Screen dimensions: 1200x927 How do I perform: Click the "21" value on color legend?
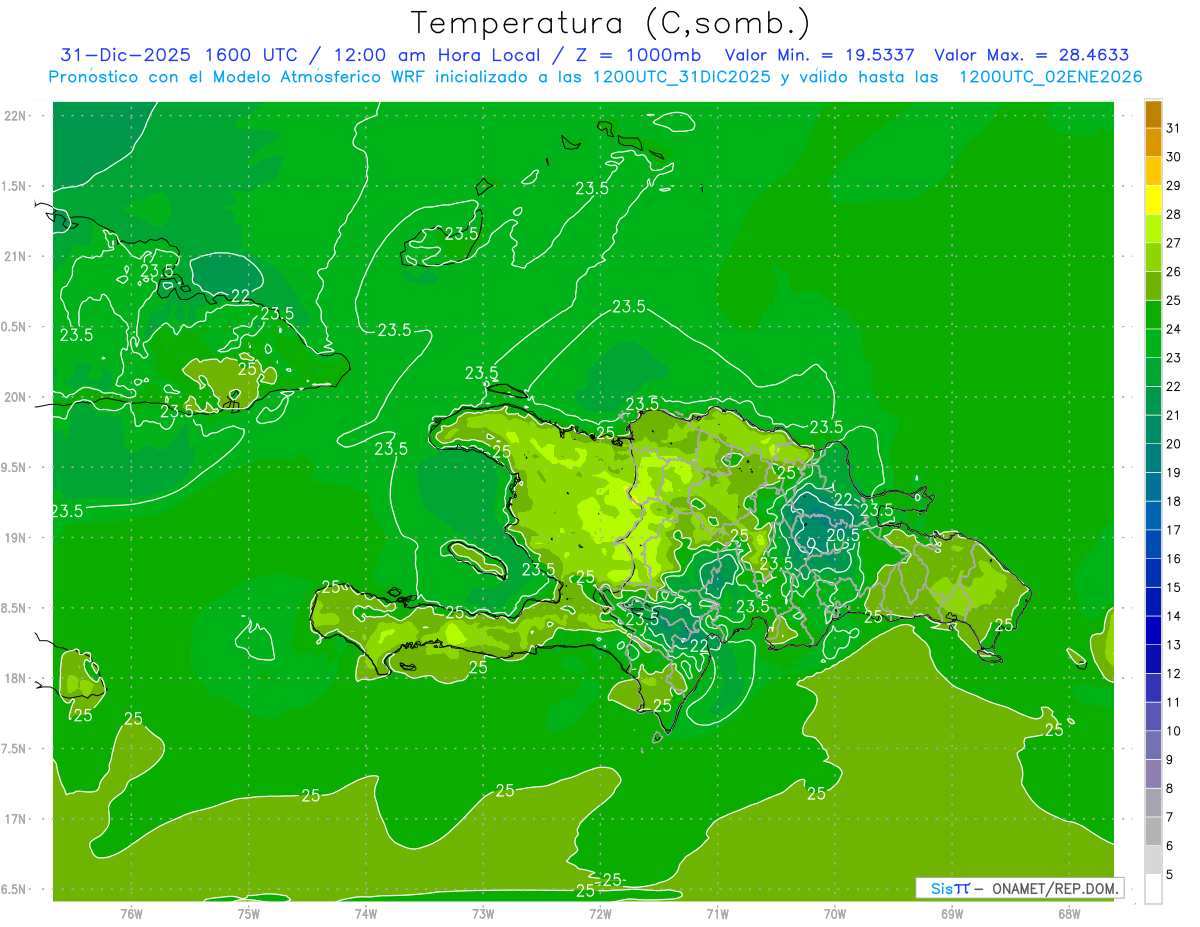pyautogui.click(x=1173, y=415)
